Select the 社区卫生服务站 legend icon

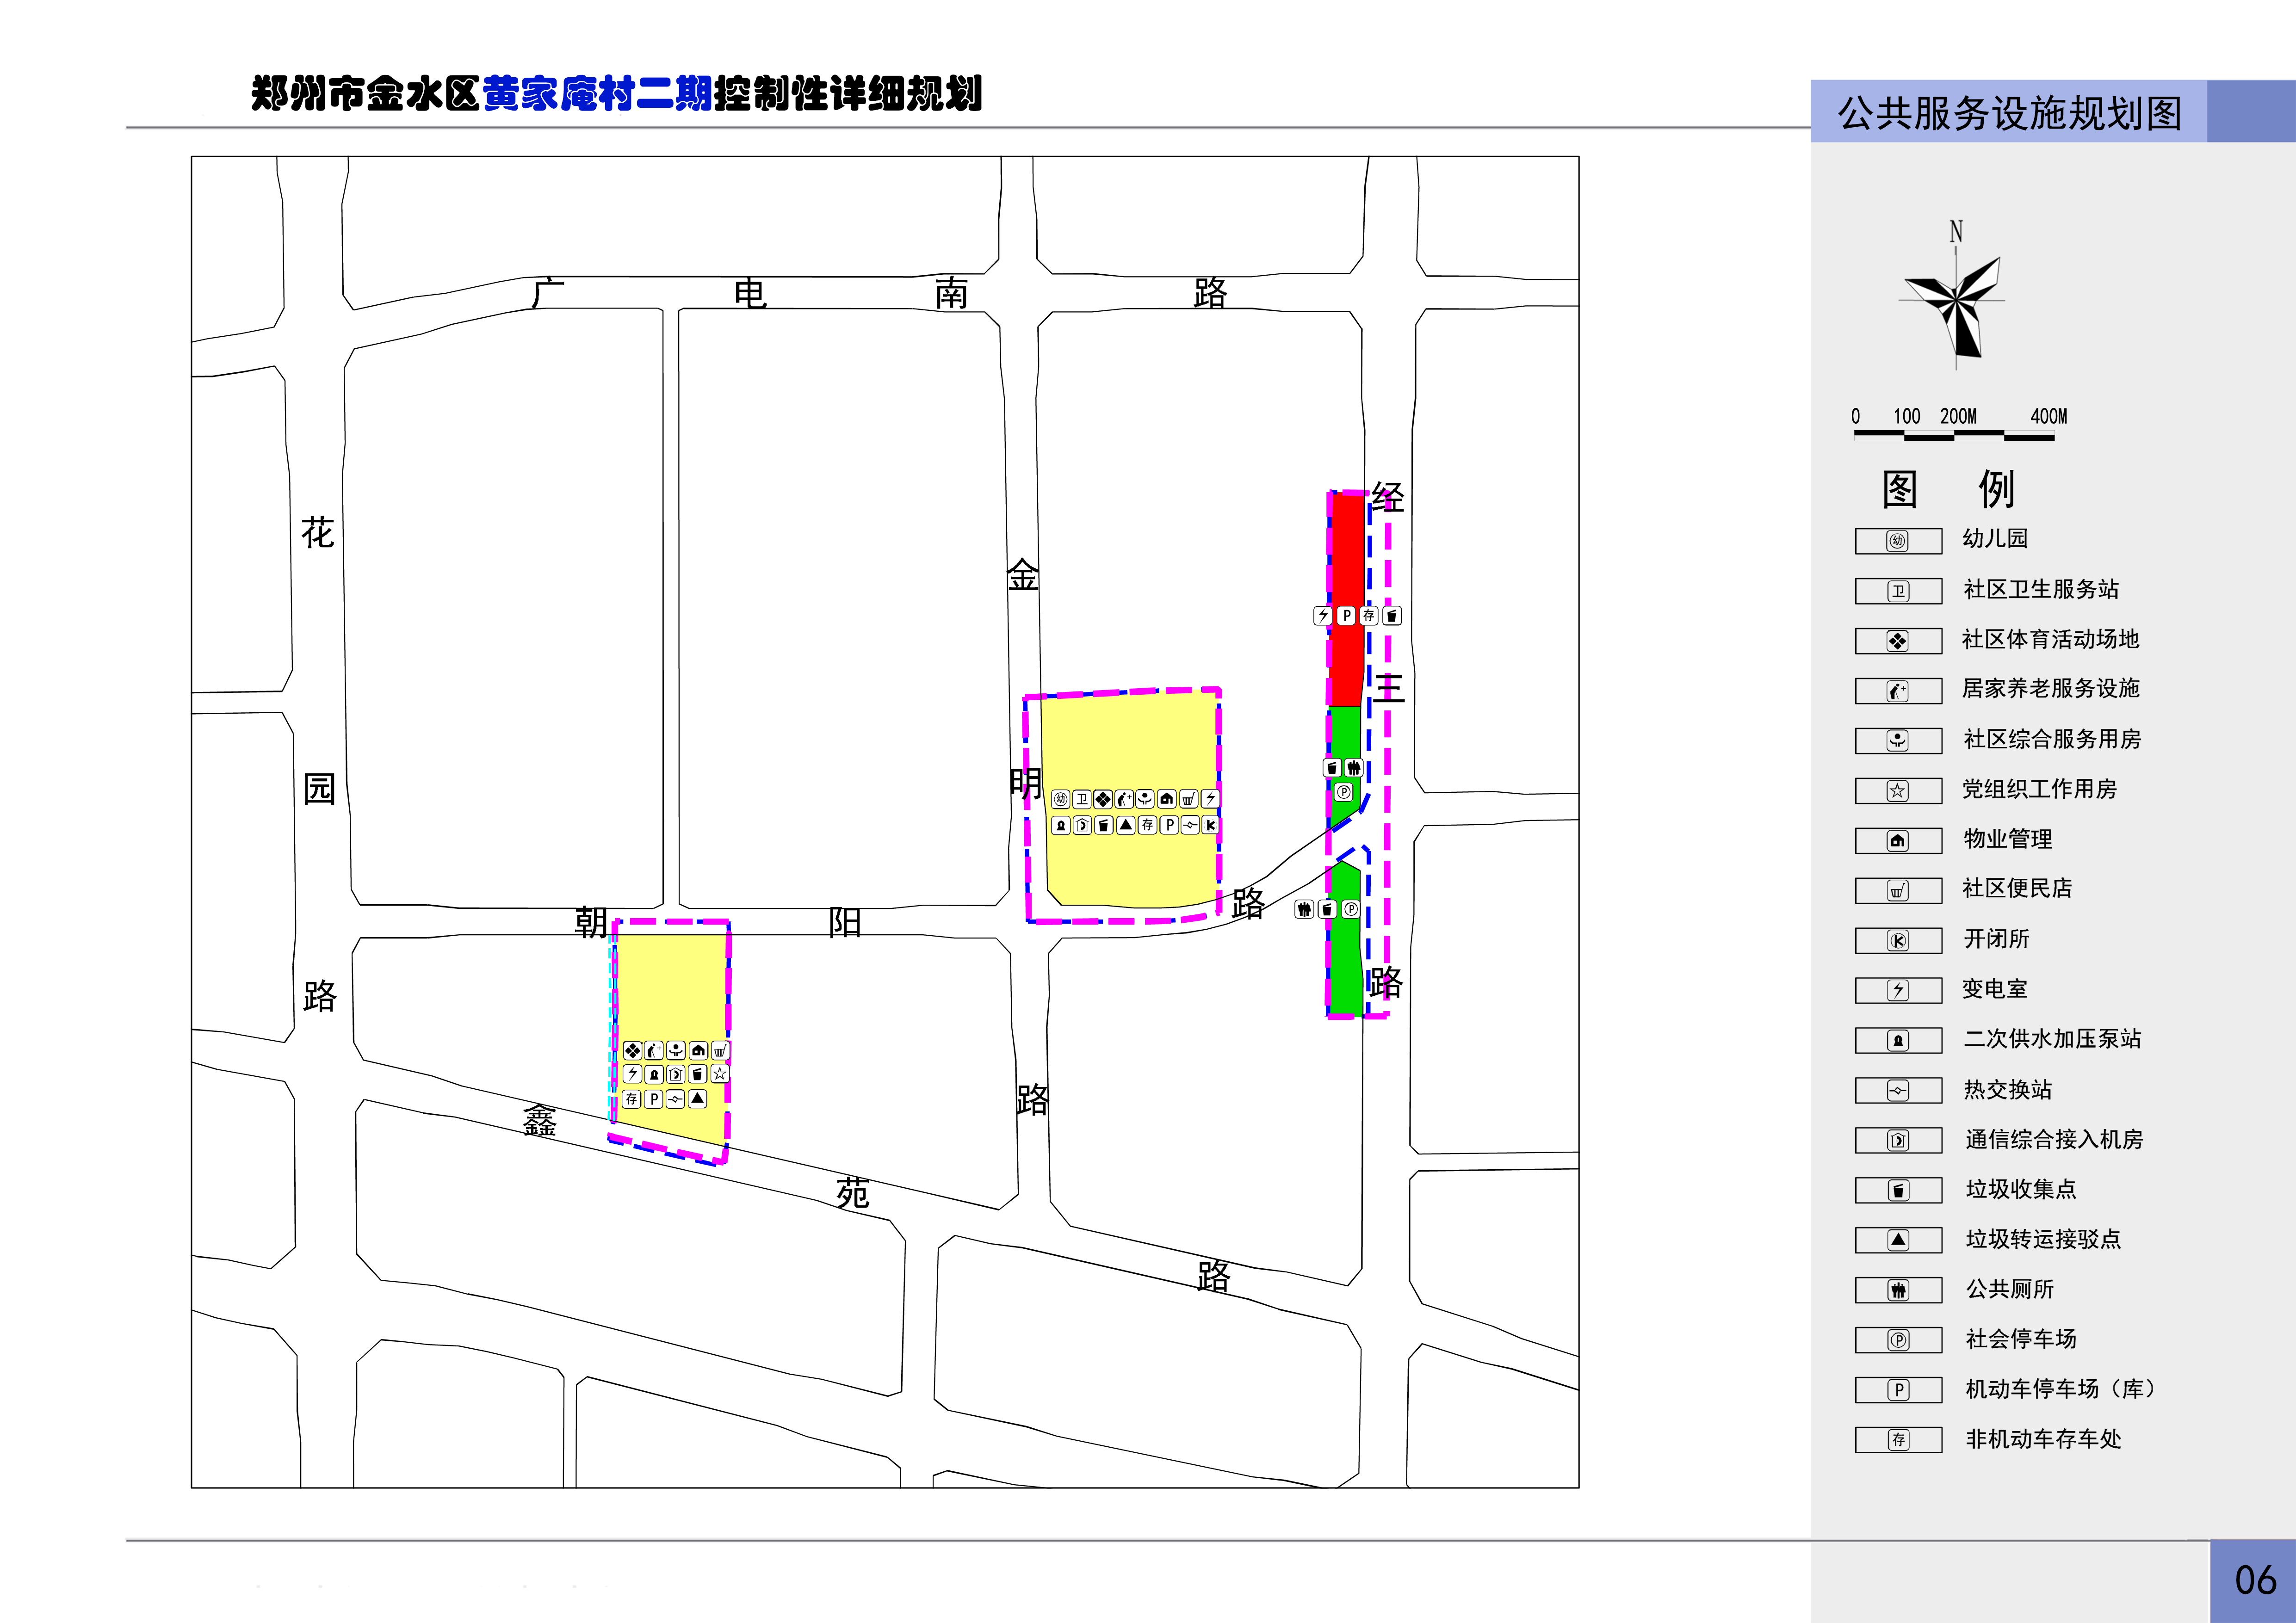tap(1897, 591)
